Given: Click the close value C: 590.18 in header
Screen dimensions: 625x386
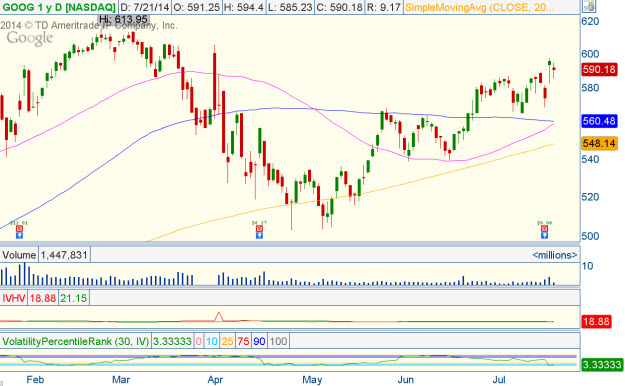Looking at the screenshot, I should click(x=340, y=7).
